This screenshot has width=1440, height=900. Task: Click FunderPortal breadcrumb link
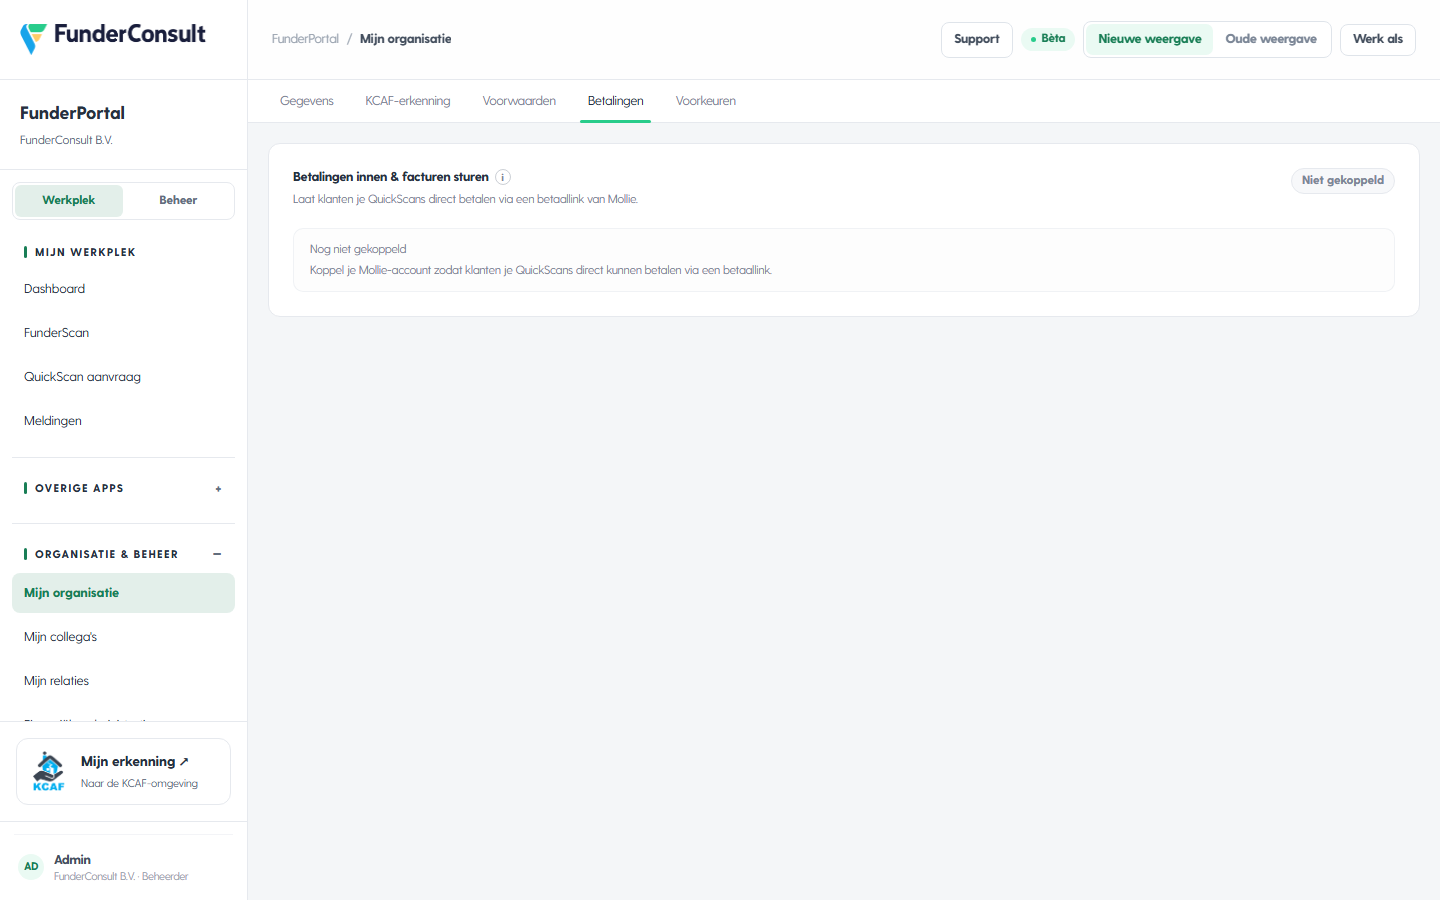point(305,39)
